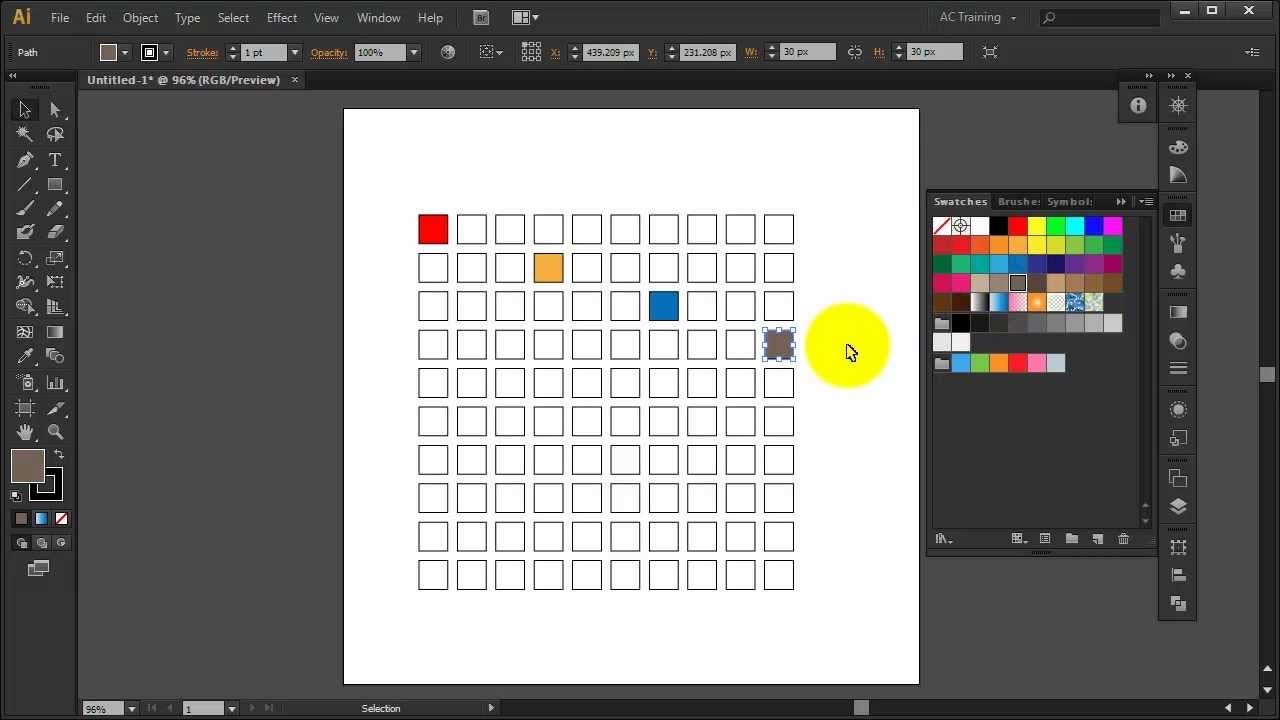Select the Eraser tool

55,232
